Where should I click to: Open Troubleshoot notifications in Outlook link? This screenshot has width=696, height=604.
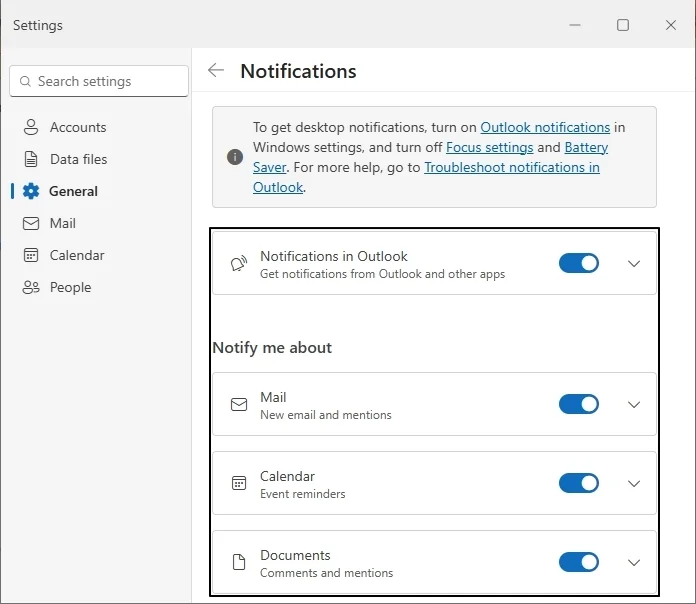point(512,167)
